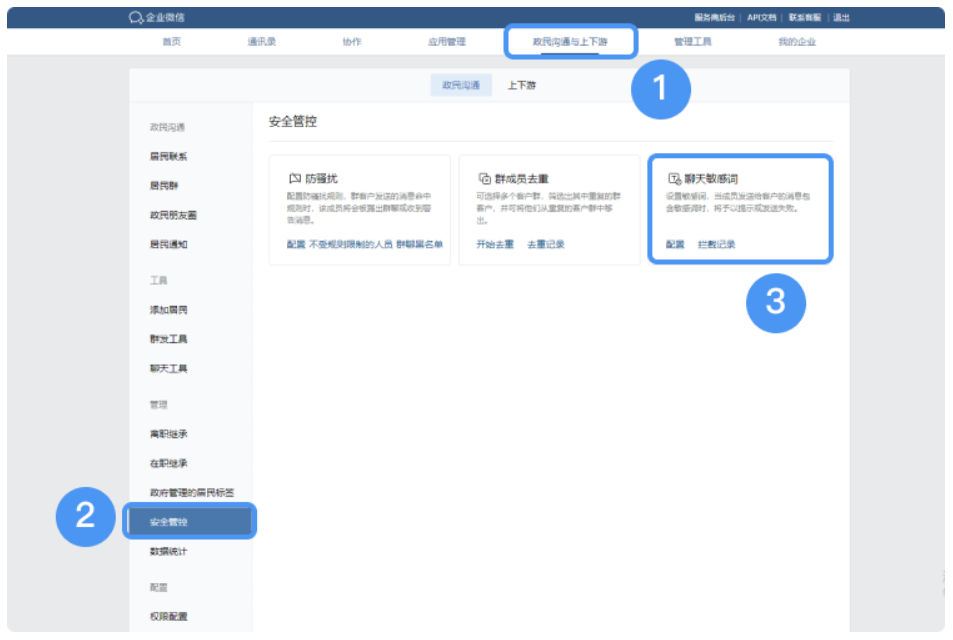Screen dimensions: 953x640
Task: Open the API文档 link
Action: click(x=762, y=18)
